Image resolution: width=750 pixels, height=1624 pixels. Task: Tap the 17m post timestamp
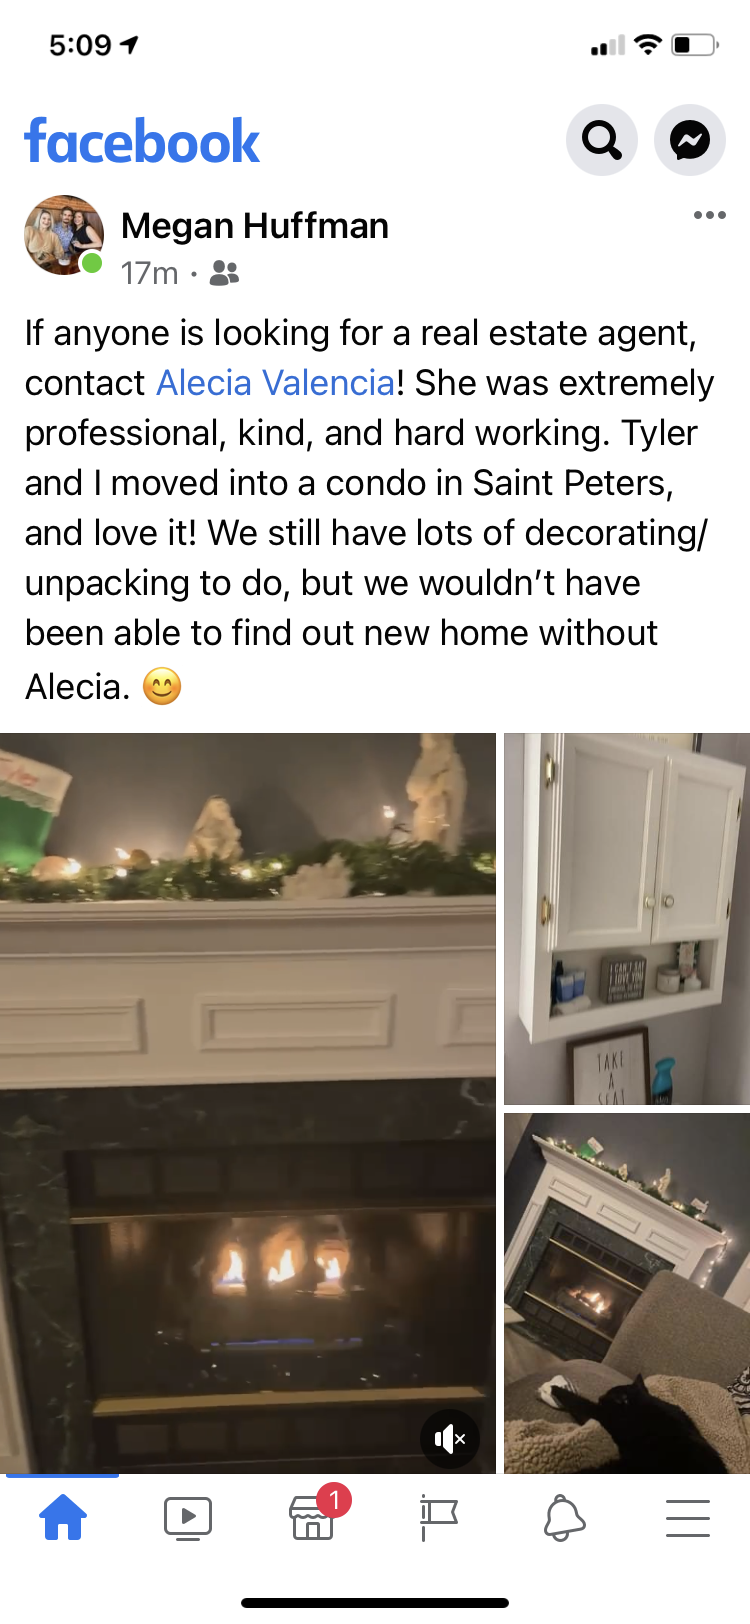150,273
